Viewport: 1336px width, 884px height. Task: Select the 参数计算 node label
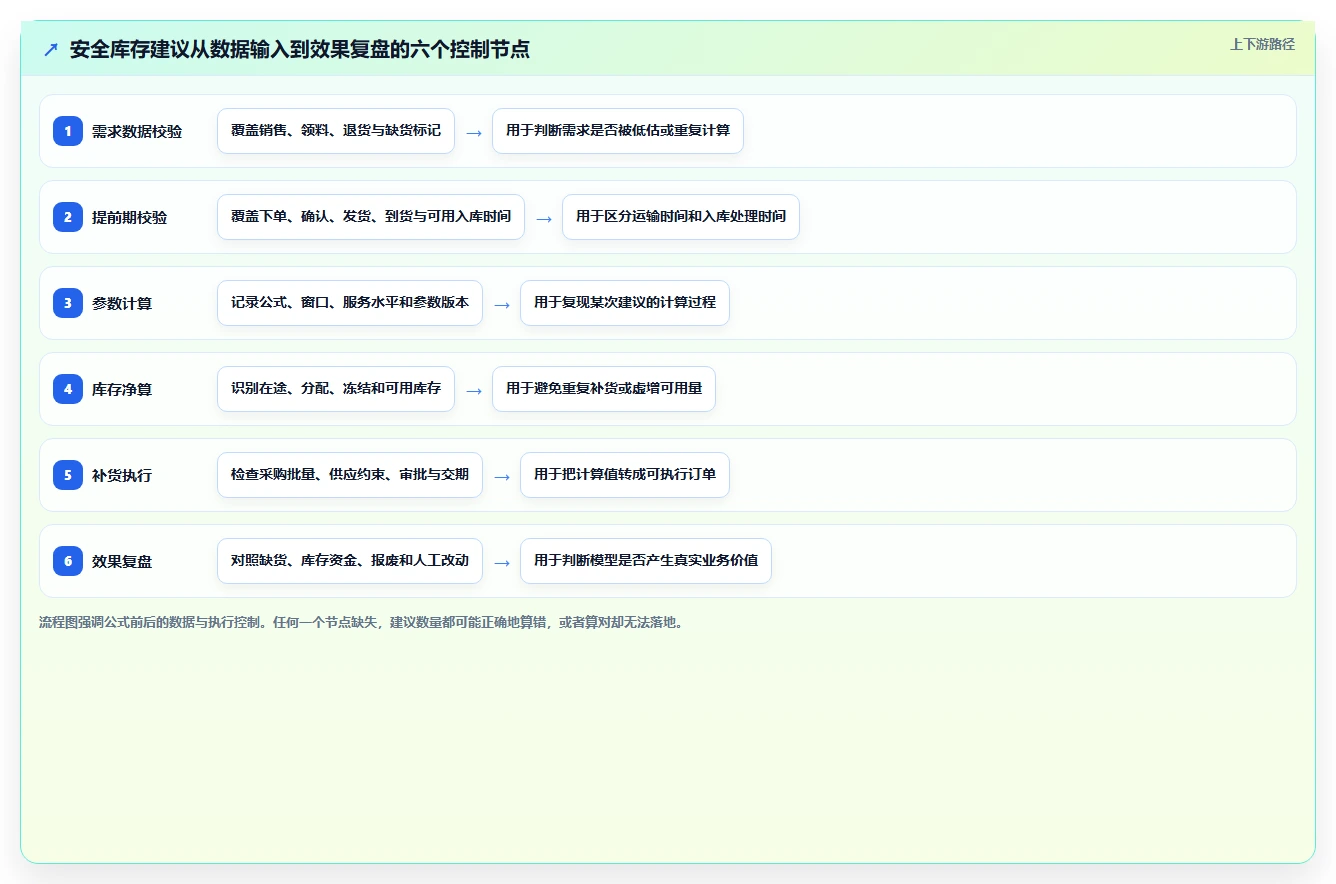click(x=122, y=303)
